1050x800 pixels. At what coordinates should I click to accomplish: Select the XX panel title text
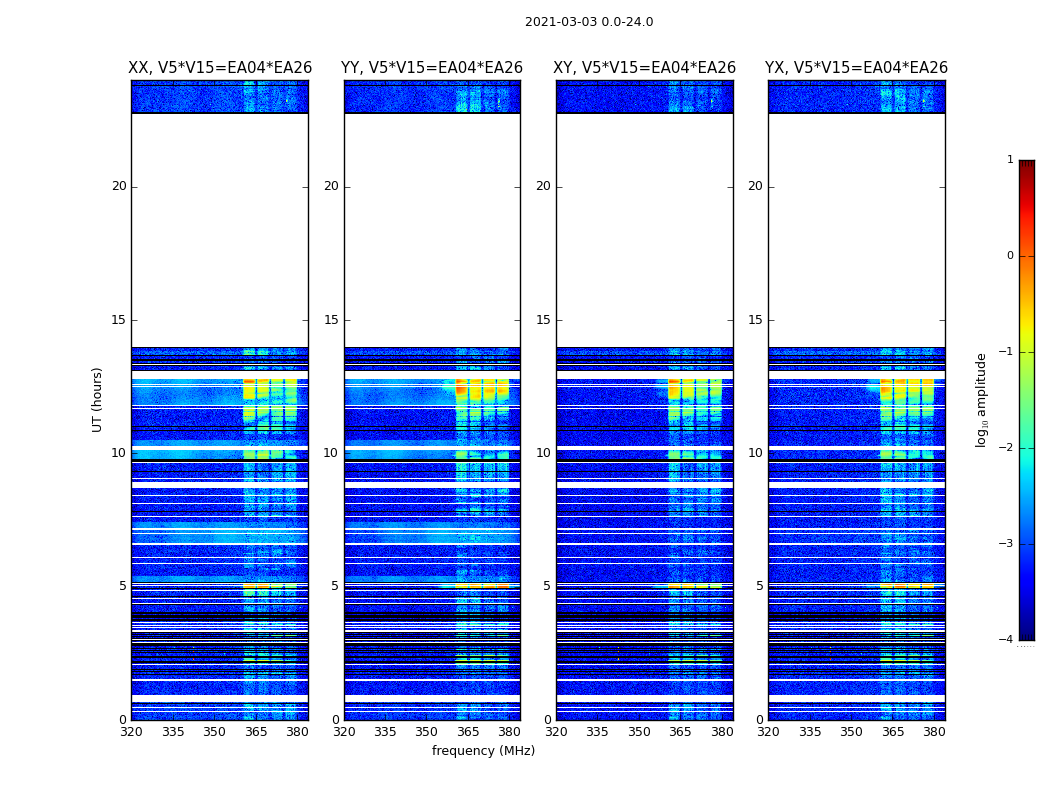click(220, 68)
